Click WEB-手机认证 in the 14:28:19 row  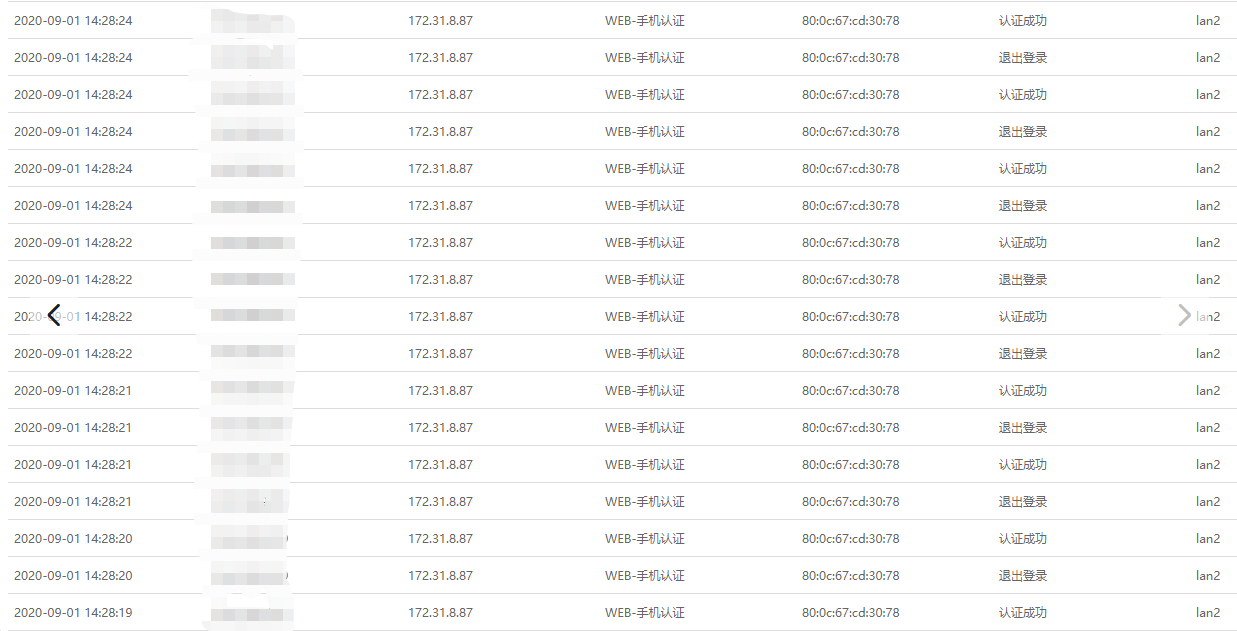645,612
